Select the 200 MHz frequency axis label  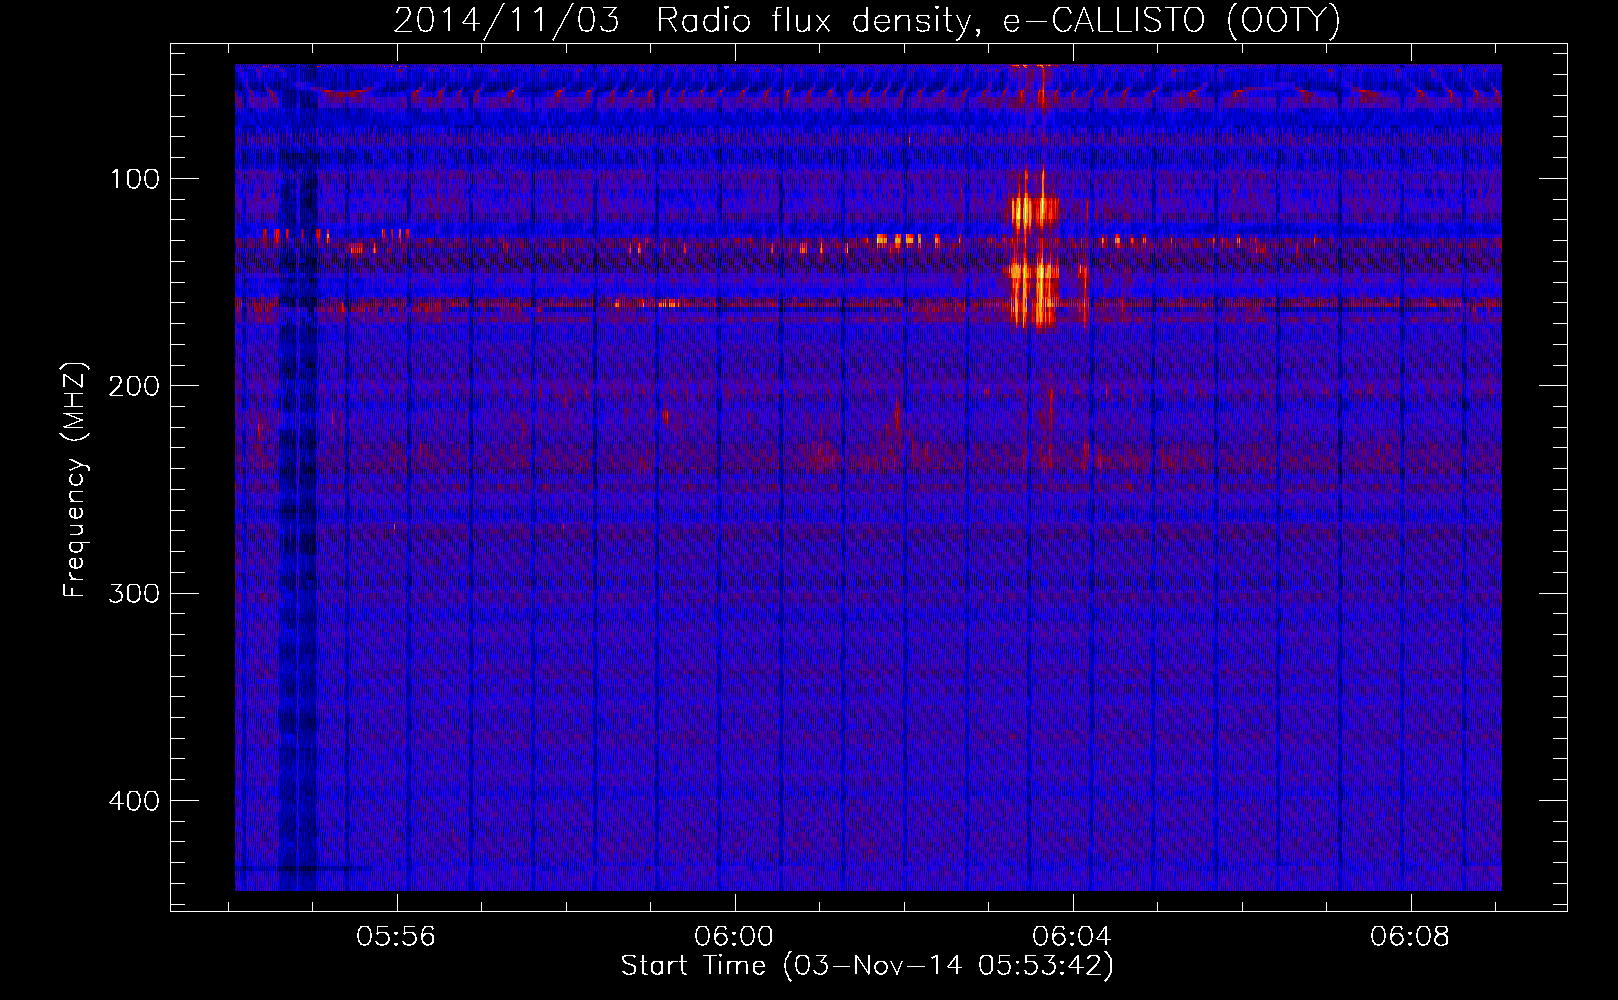tap(135, 386)
